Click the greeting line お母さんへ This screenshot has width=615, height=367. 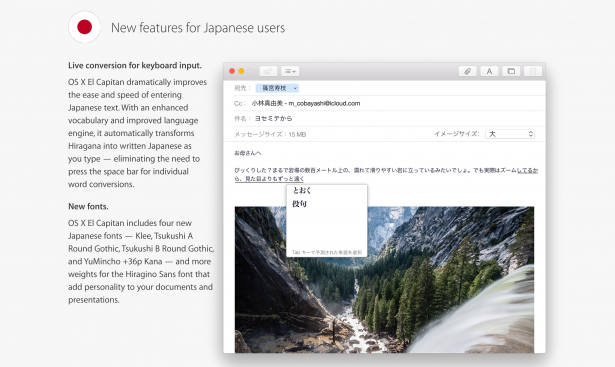(x=247, y=153)
